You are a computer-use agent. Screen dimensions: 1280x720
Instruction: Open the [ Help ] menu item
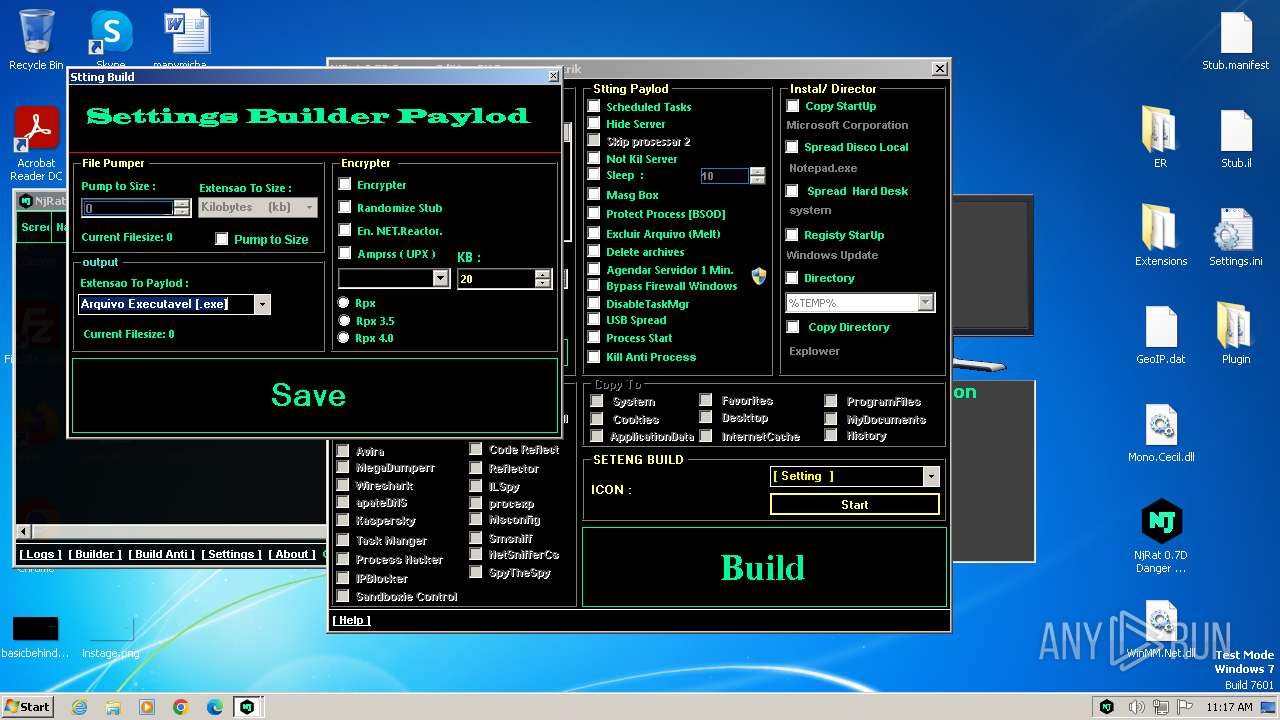pos(351,620)
